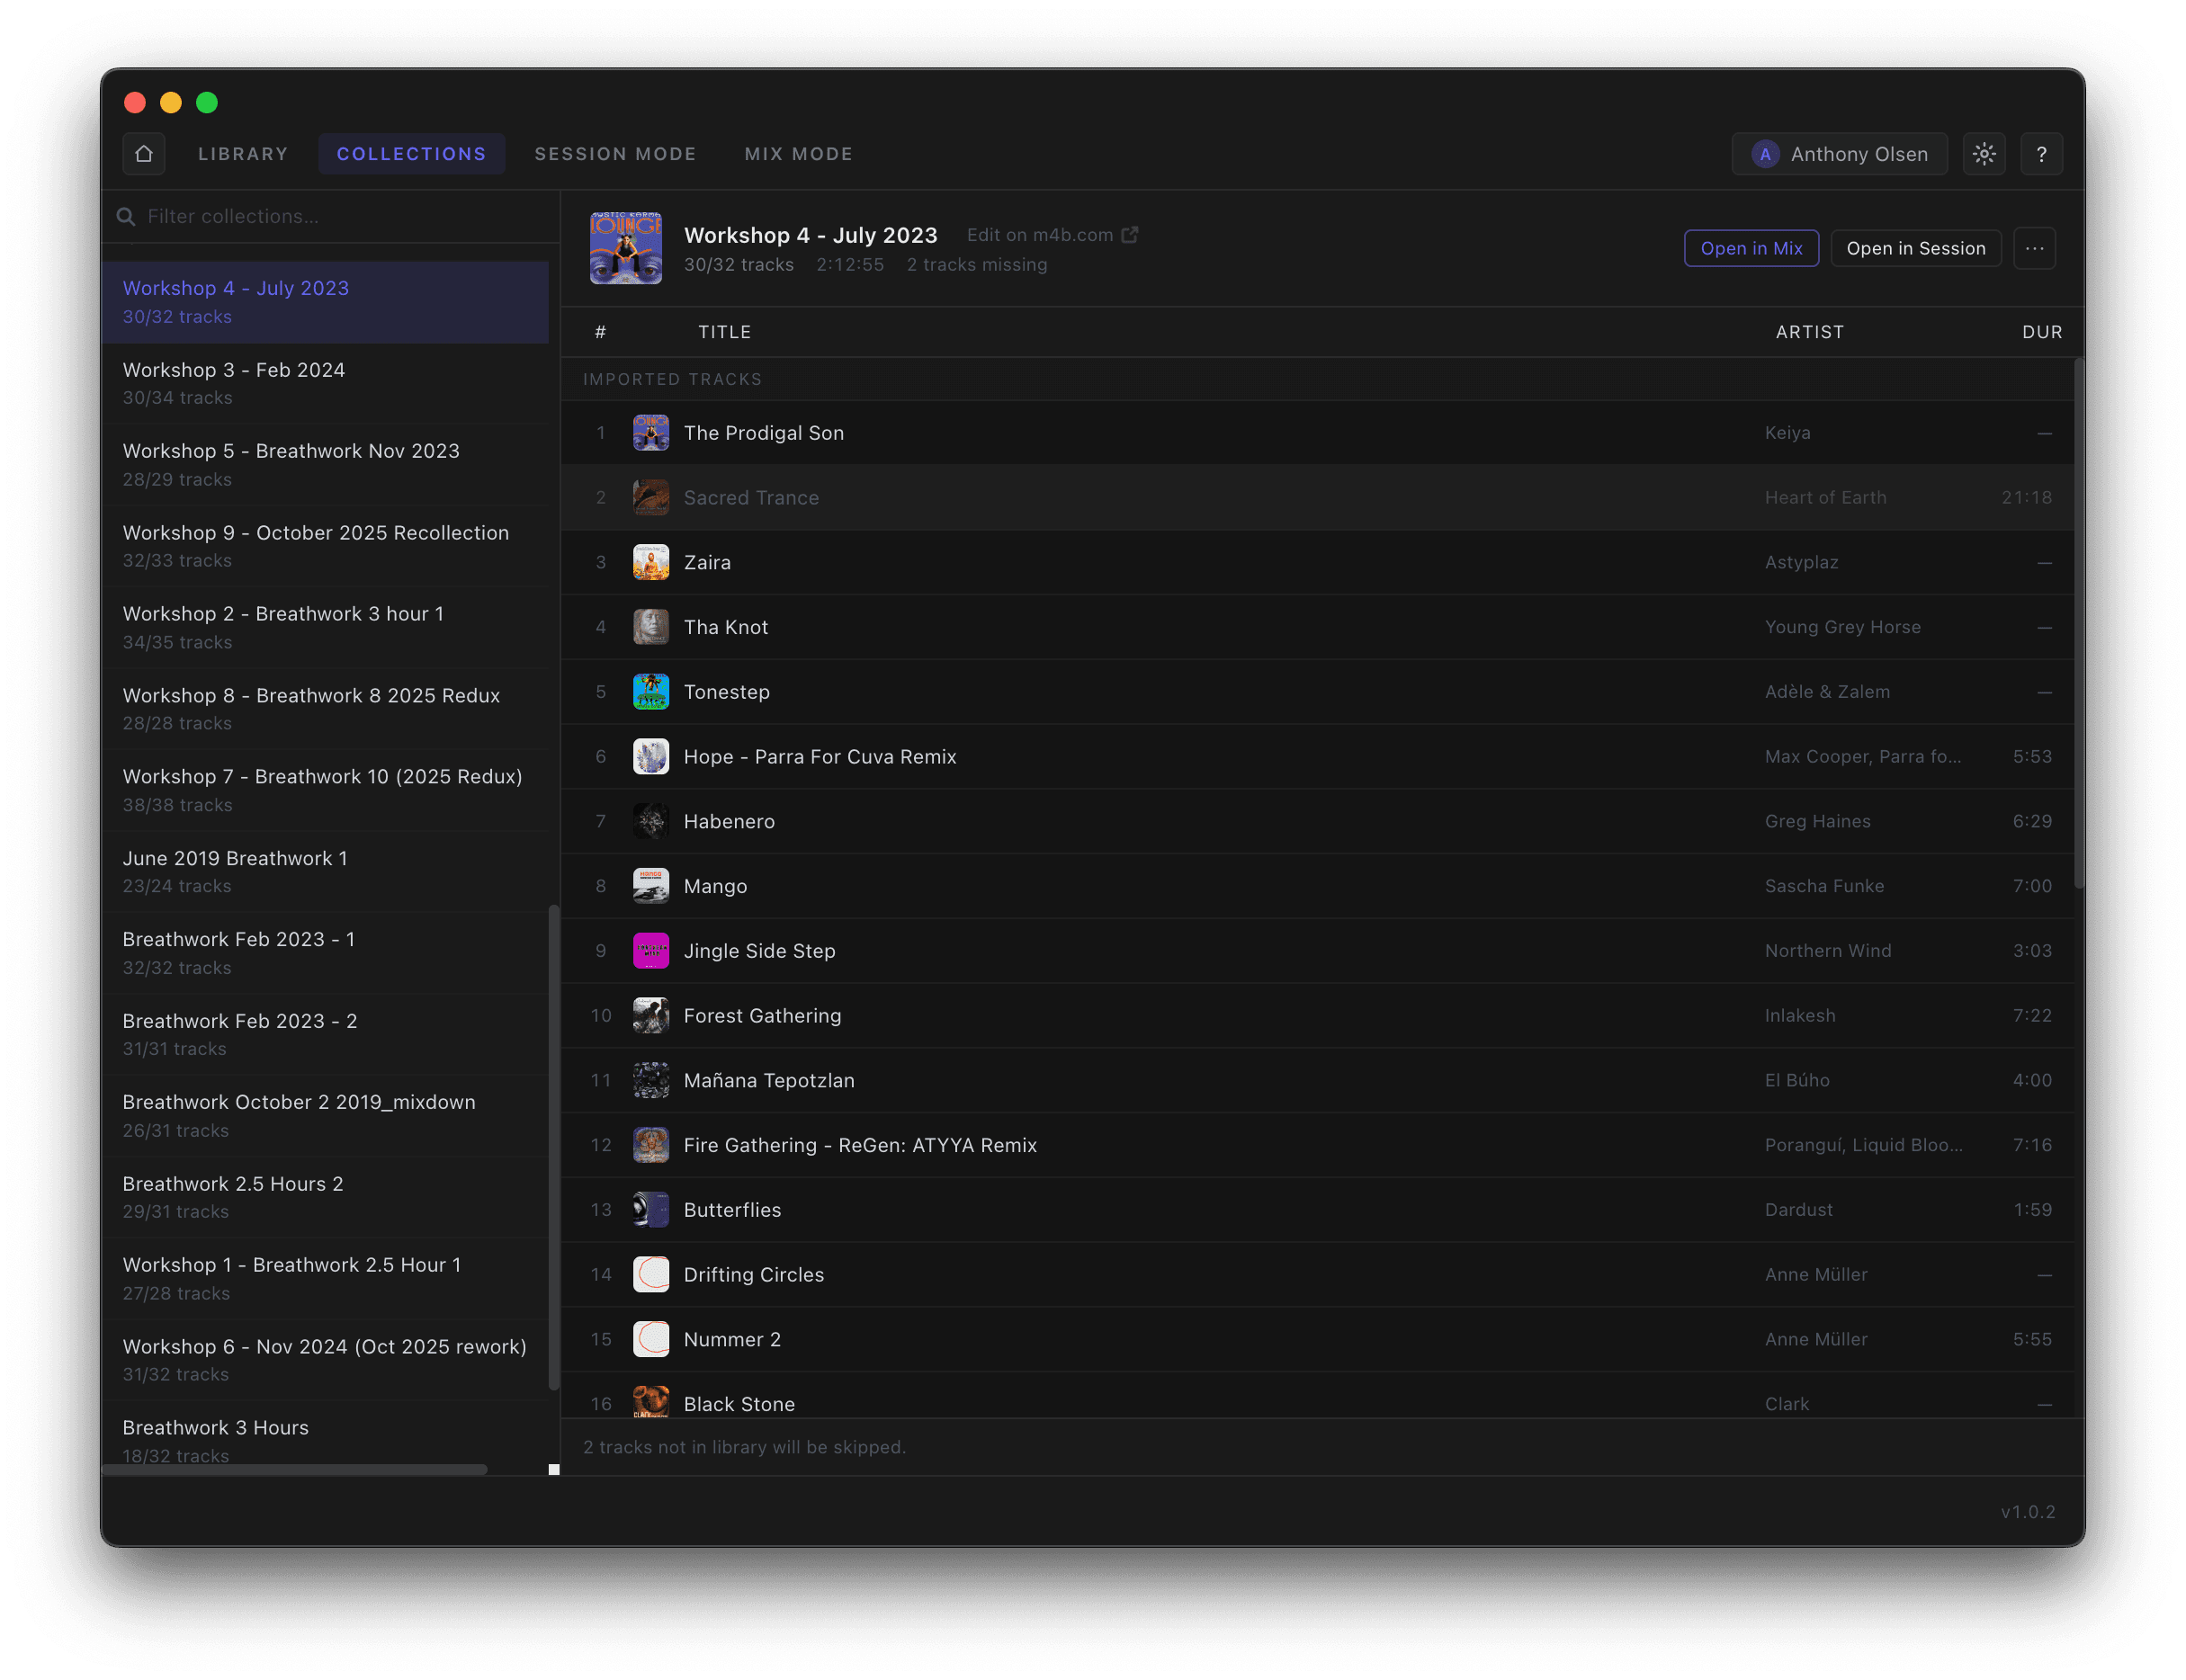Click the Zaira album thumbnail
Screen dimensions: 2186x1680
tap(651, 562)
